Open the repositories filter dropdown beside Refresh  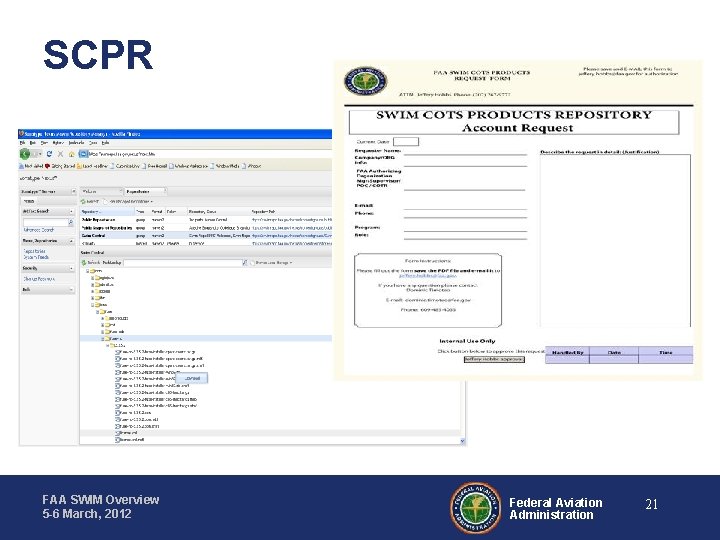pyautogui.click(x=129, y=202)
